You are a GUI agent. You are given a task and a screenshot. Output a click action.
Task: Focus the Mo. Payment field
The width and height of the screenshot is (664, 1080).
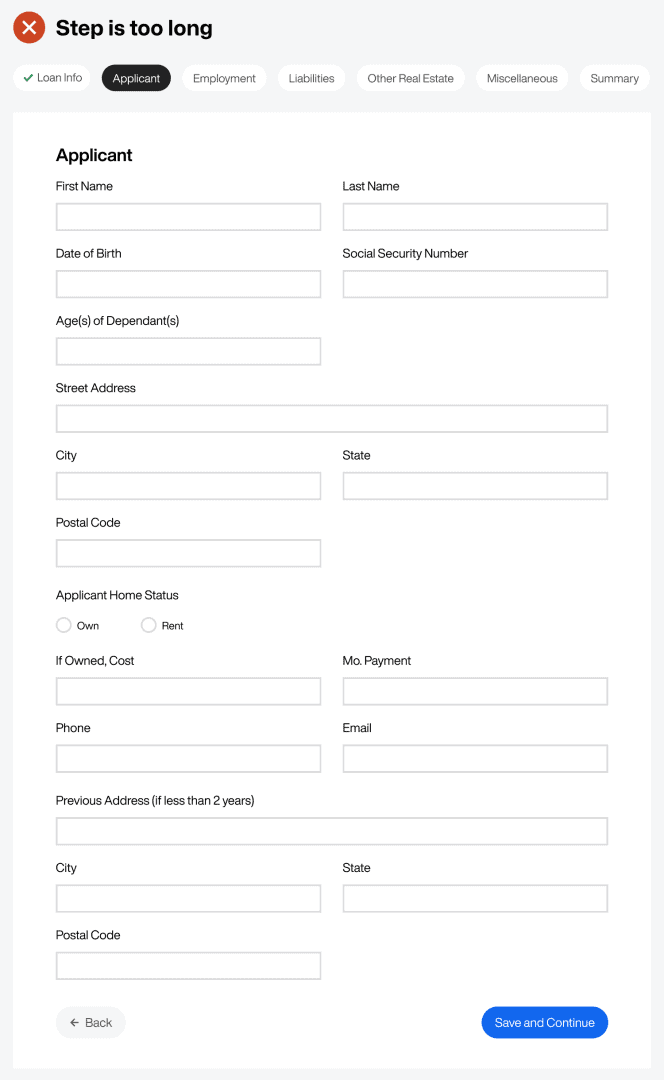[475, 692]
